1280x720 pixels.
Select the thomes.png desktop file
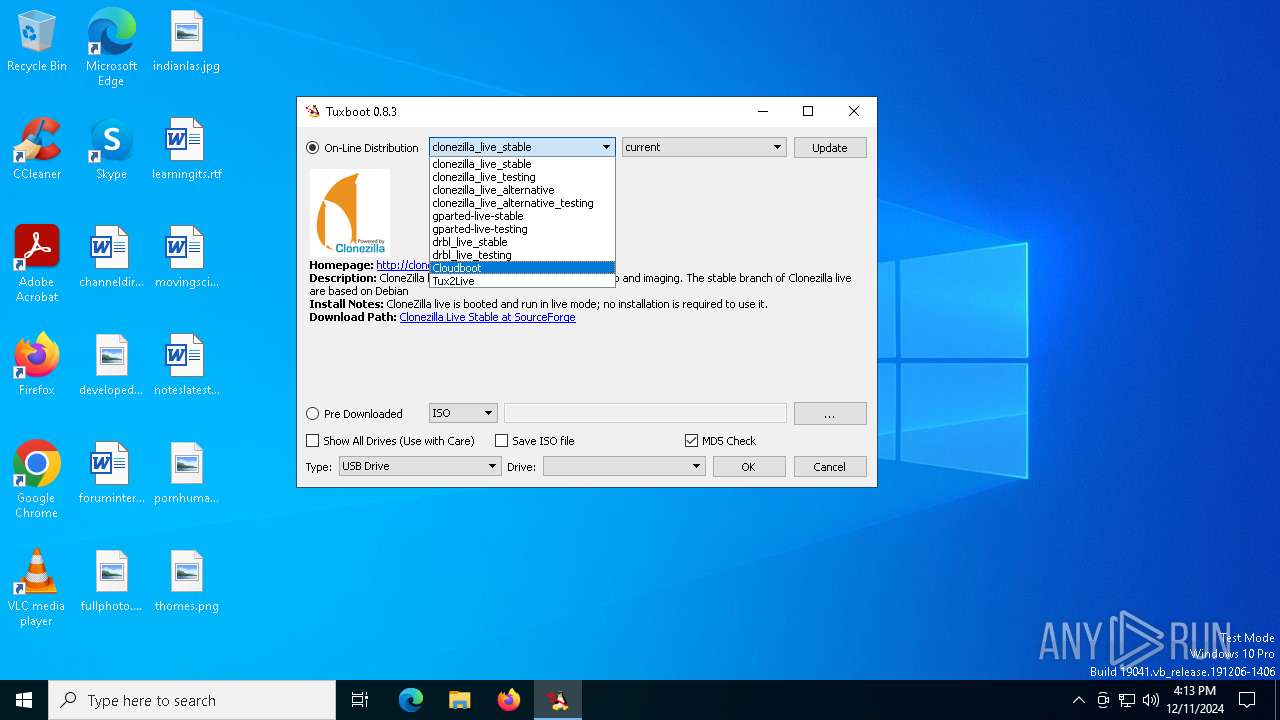[186, 582]
